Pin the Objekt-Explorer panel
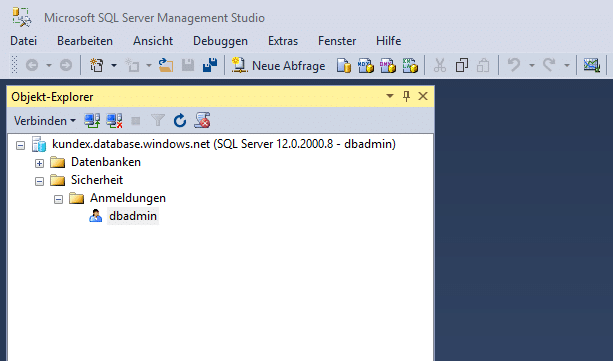Image resolution: width=613 pixels, height=361 pixels. coord(407,96)
